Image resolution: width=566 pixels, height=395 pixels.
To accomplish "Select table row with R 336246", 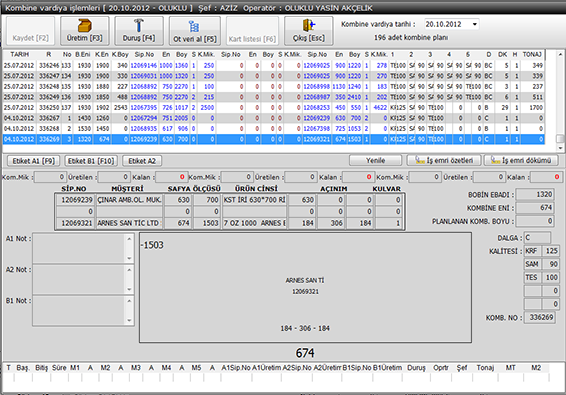I will pos(274,66).
